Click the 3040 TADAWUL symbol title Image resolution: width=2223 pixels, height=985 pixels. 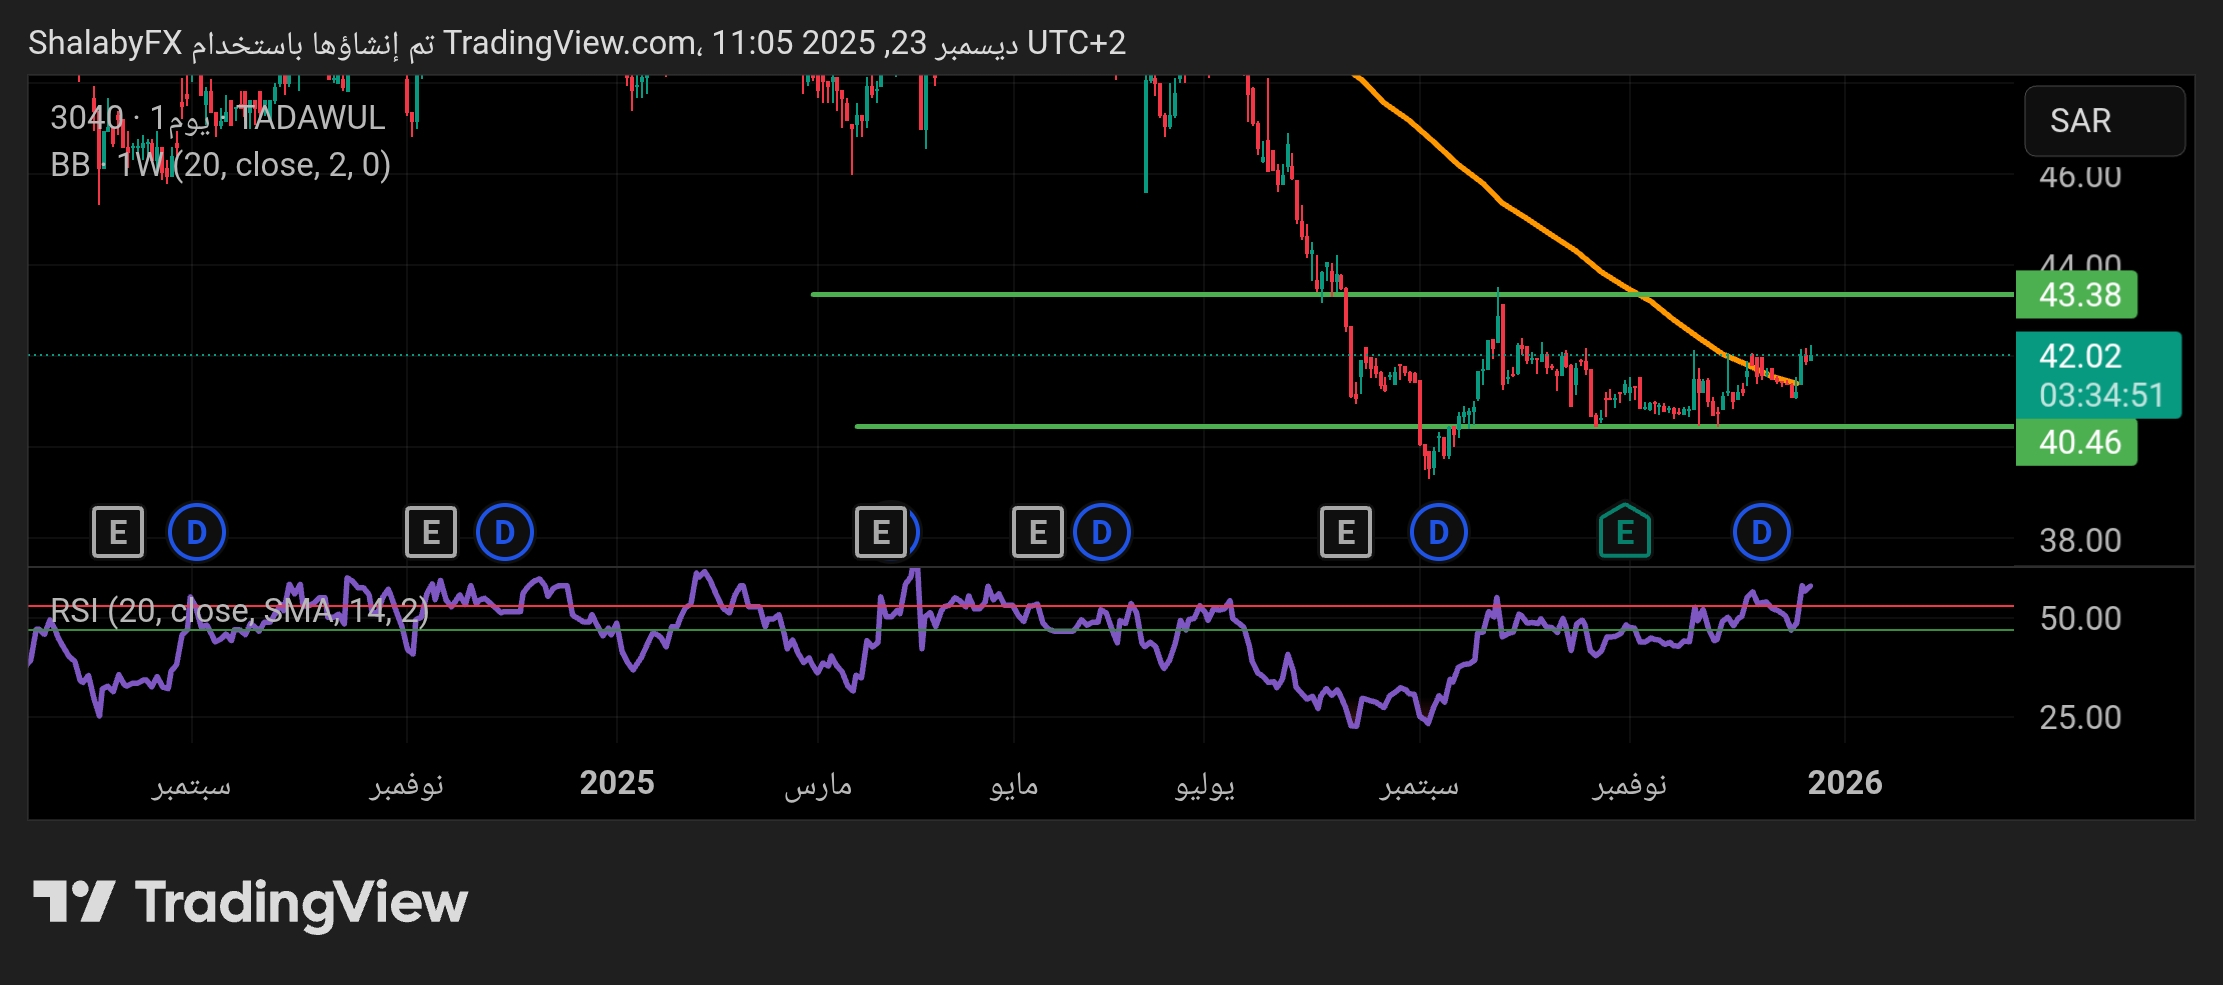pos(217,118)
